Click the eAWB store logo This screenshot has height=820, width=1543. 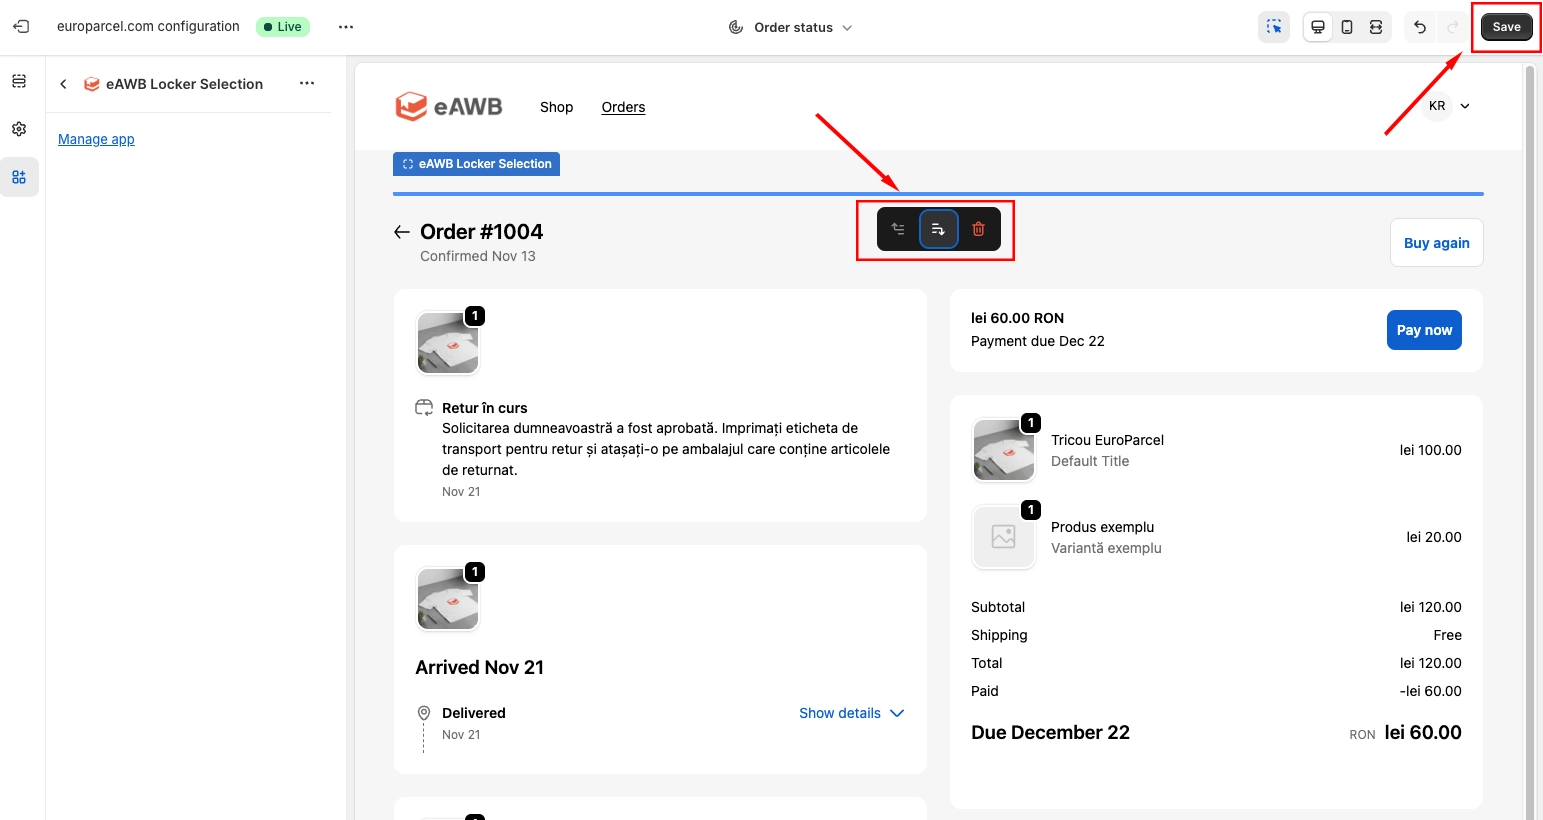tap(449, 106)
